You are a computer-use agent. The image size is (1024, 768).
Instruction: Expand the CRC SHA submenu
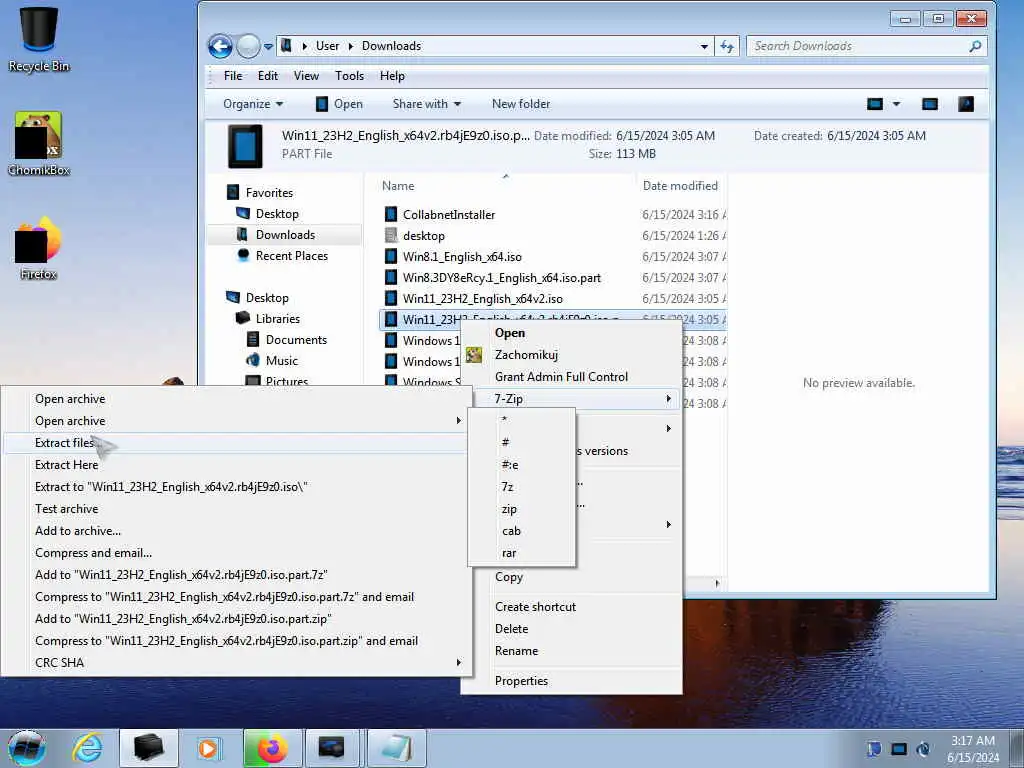coord(458,662)
